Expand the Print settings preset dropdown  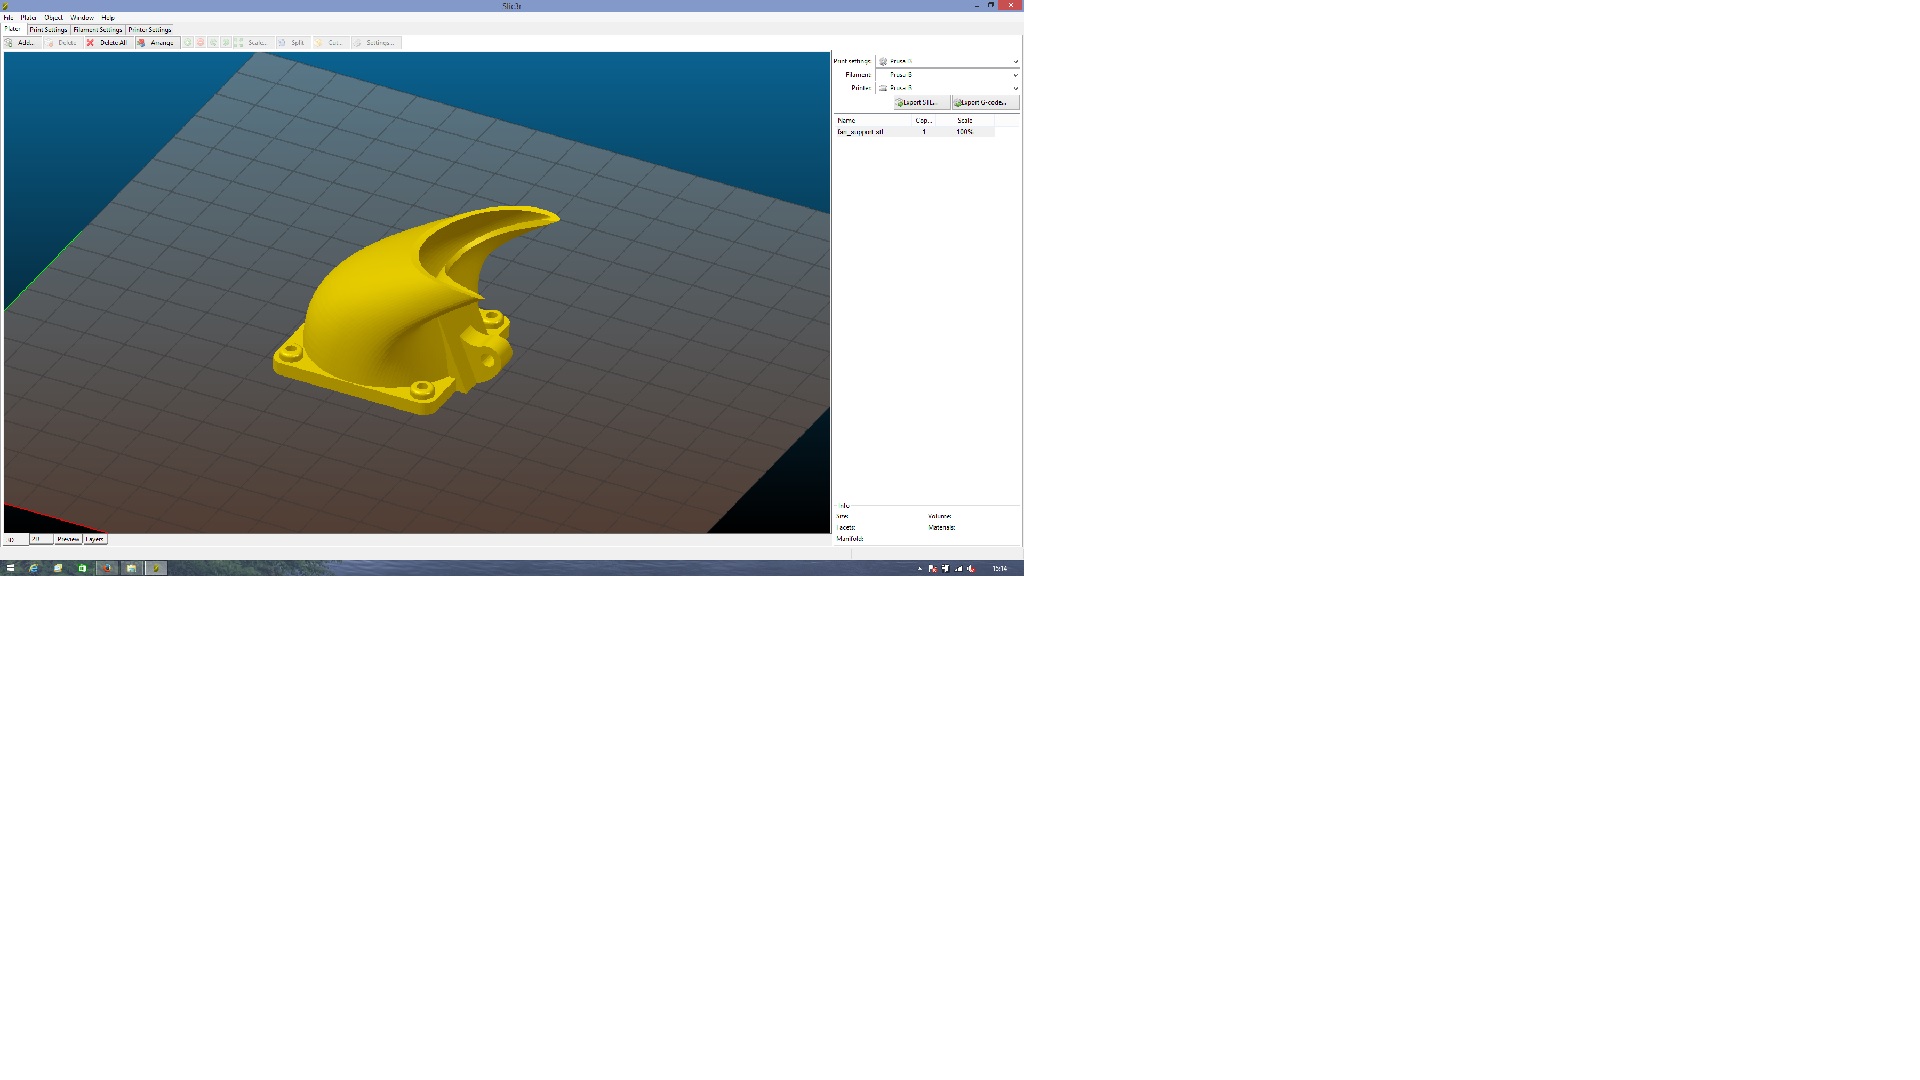tap(1015, 62)
